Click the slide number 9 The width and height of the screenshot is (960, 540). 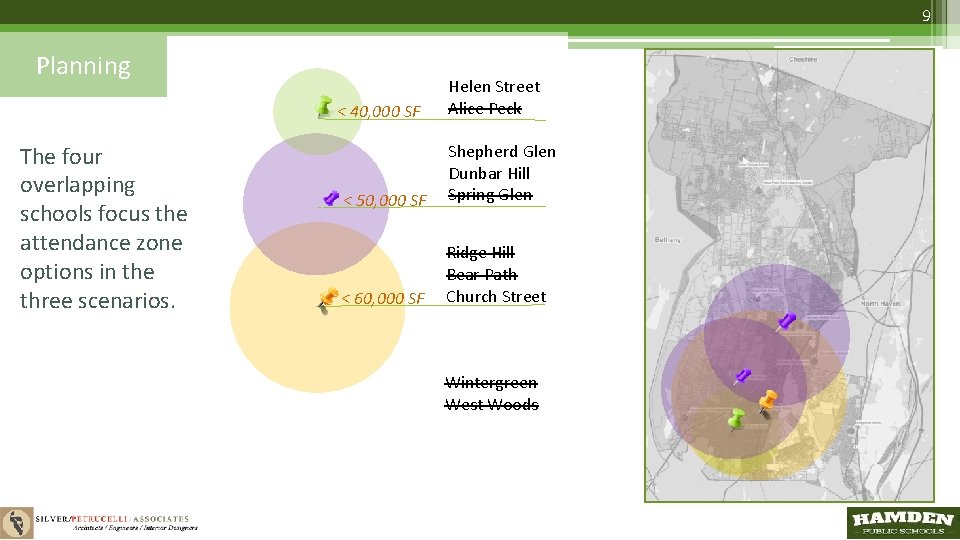coord(926,15)
